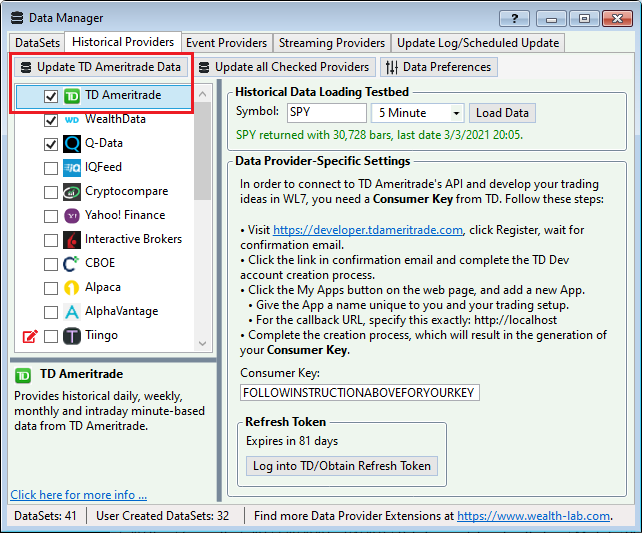Select the Q-Data provider row
This screenshot has height=533, width=642.
click(x=104, y=145)
